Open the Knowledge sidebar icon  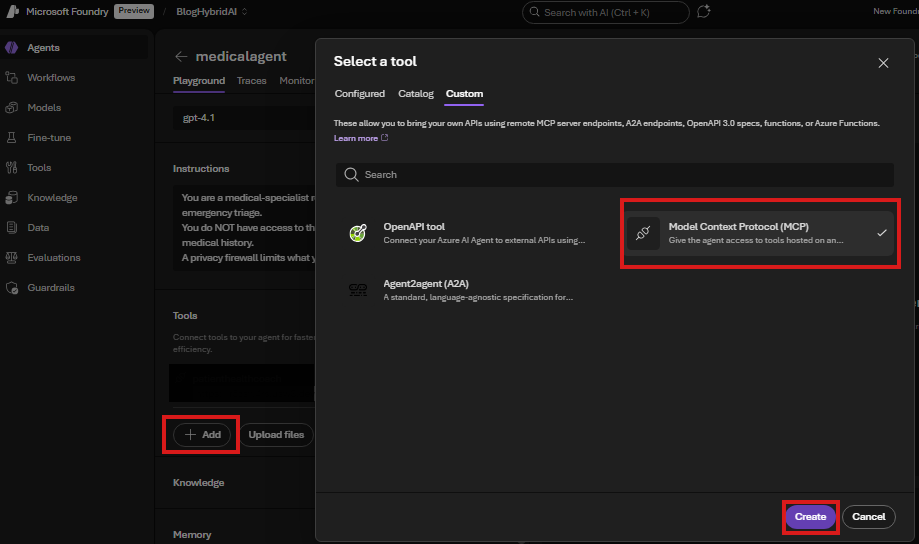click(12, 198)
